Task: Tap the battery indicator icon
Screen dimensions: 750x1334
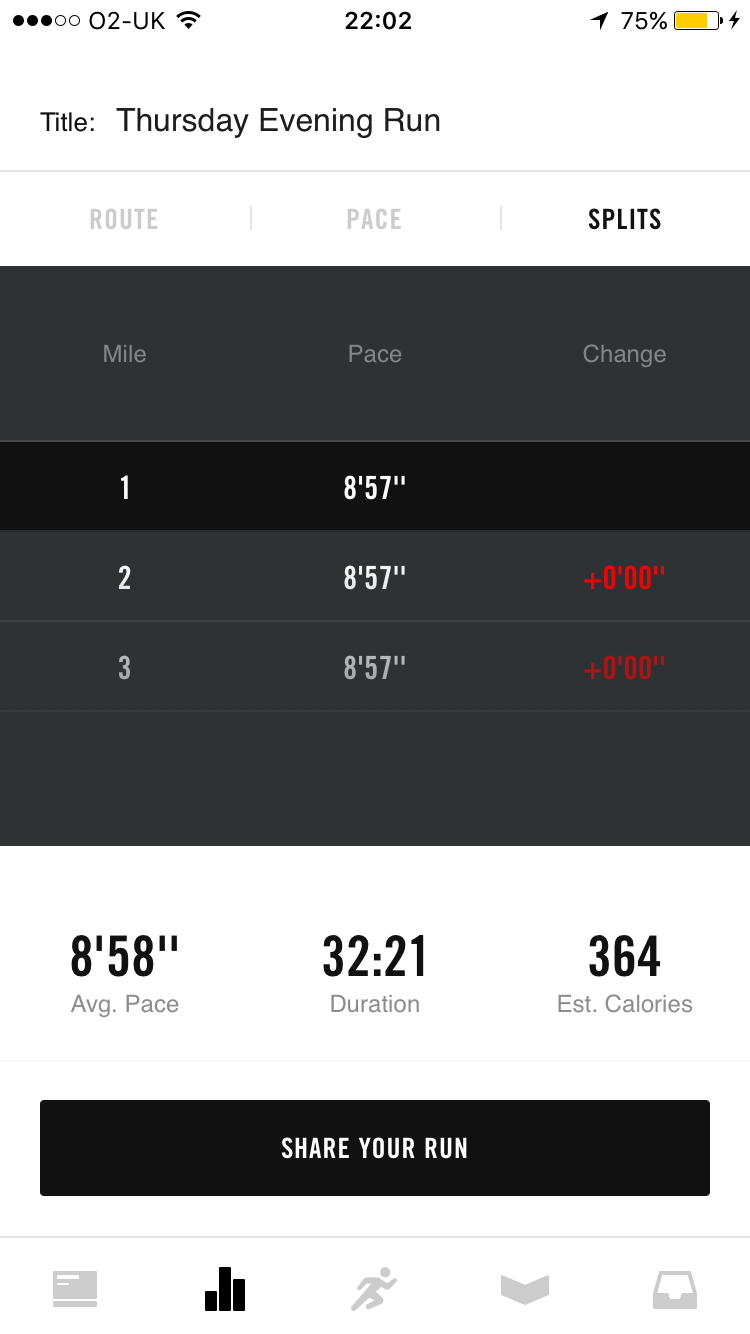Action: coord(698,21)
